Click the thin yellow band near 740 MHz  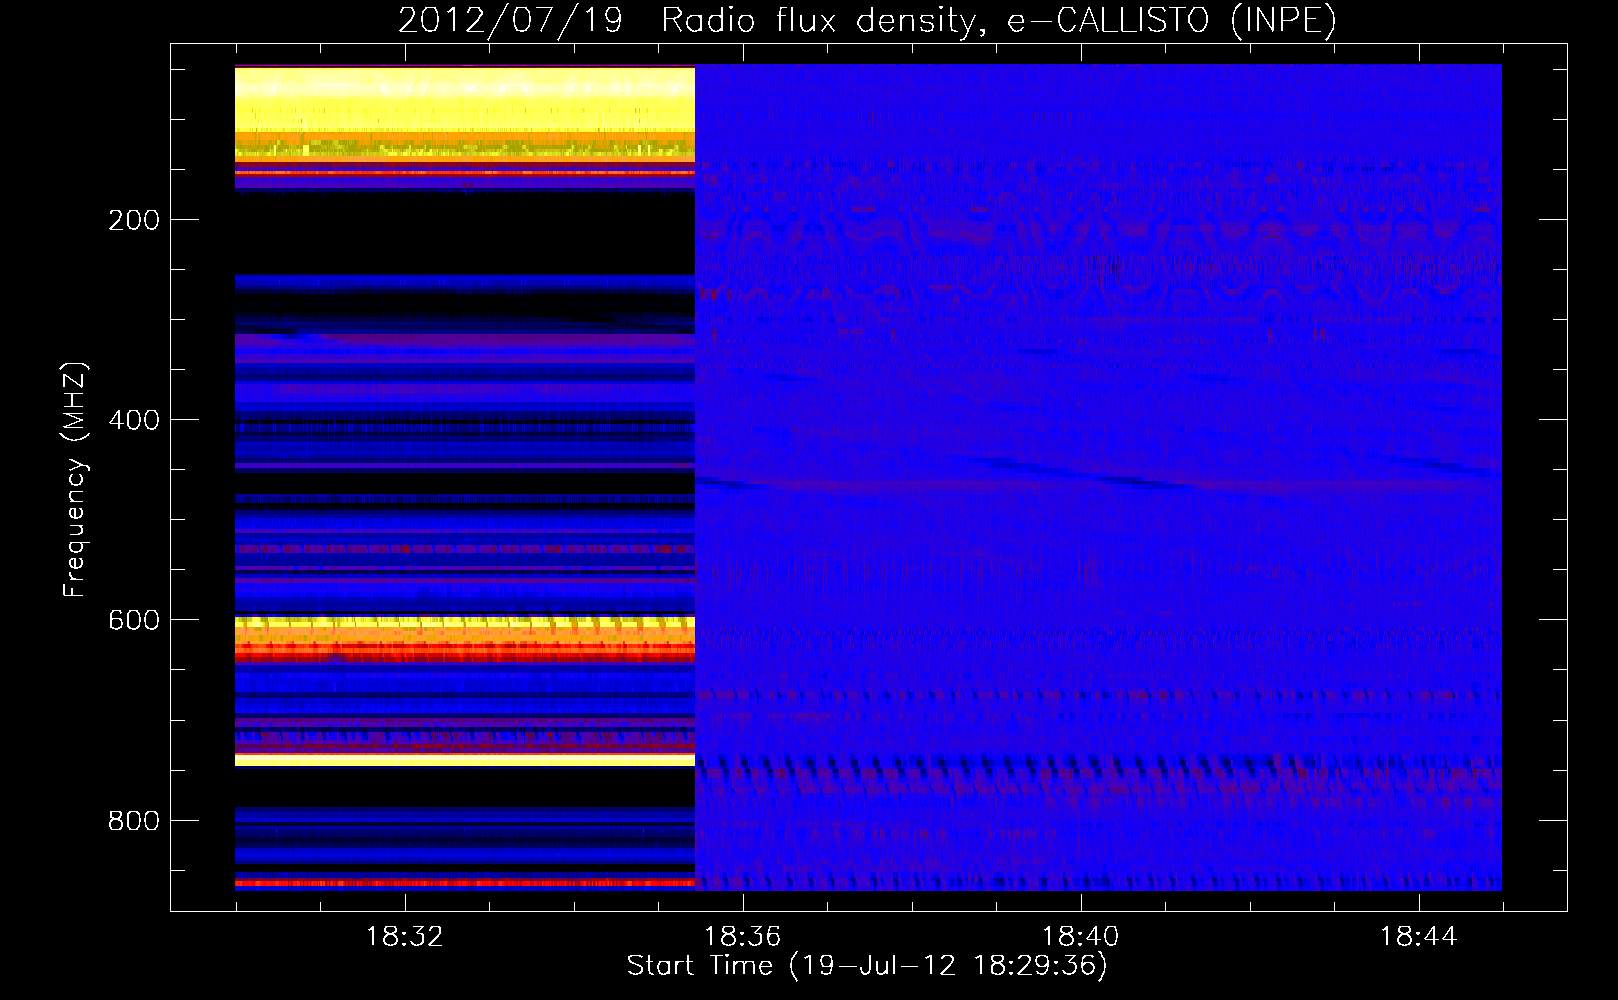click(465, 760)
